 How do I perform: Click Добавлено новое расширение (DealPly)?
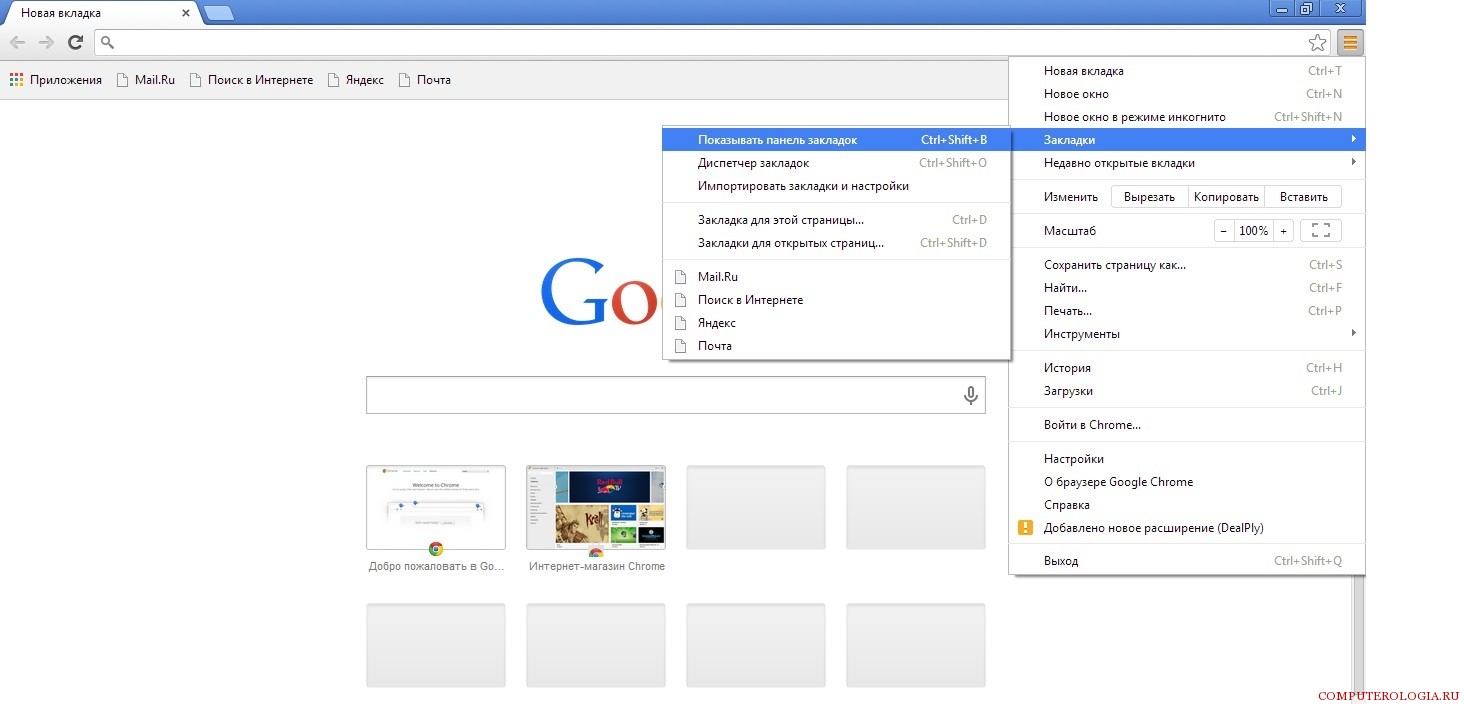click(1187, 528)
